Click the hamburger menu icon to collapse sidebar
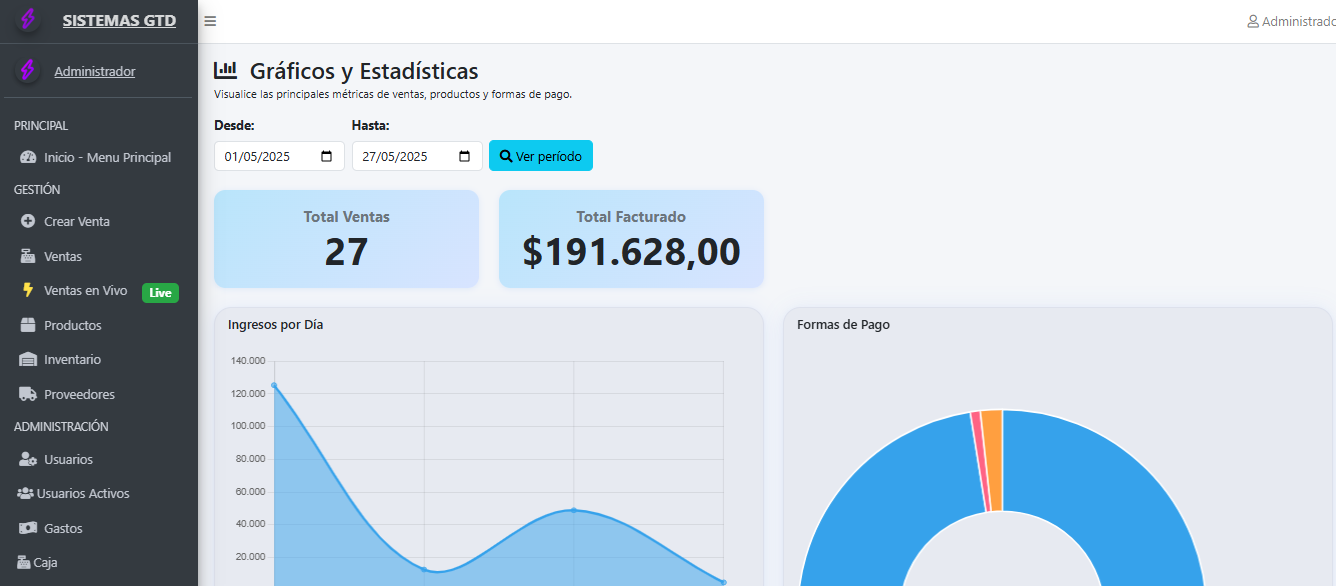Viewport: 1336px width, 586px height. coord(210,21)
